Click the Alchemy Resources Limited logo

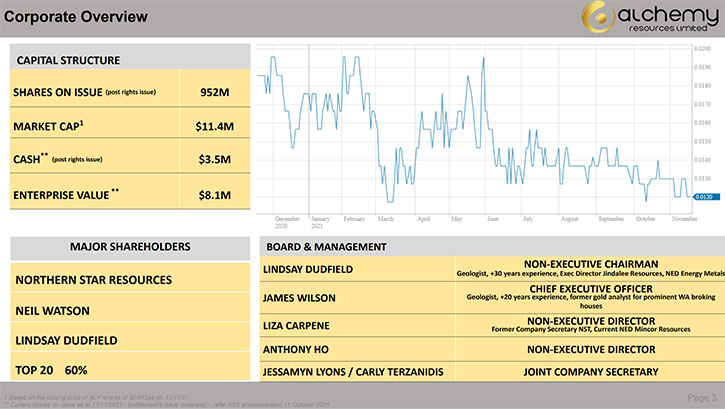[x=650, y=18]
